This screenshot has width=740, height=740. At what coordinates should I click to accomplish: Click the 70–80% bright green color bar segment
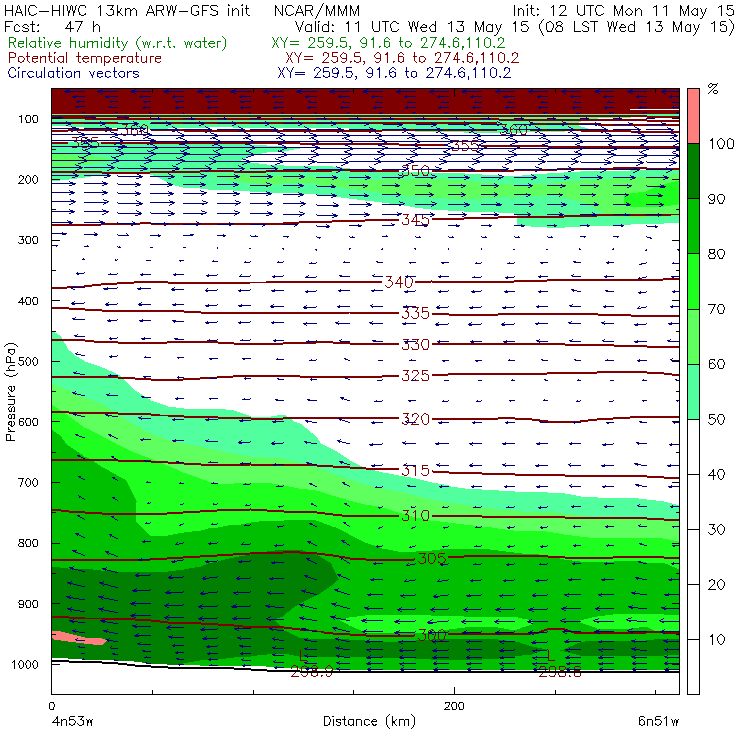693,281
